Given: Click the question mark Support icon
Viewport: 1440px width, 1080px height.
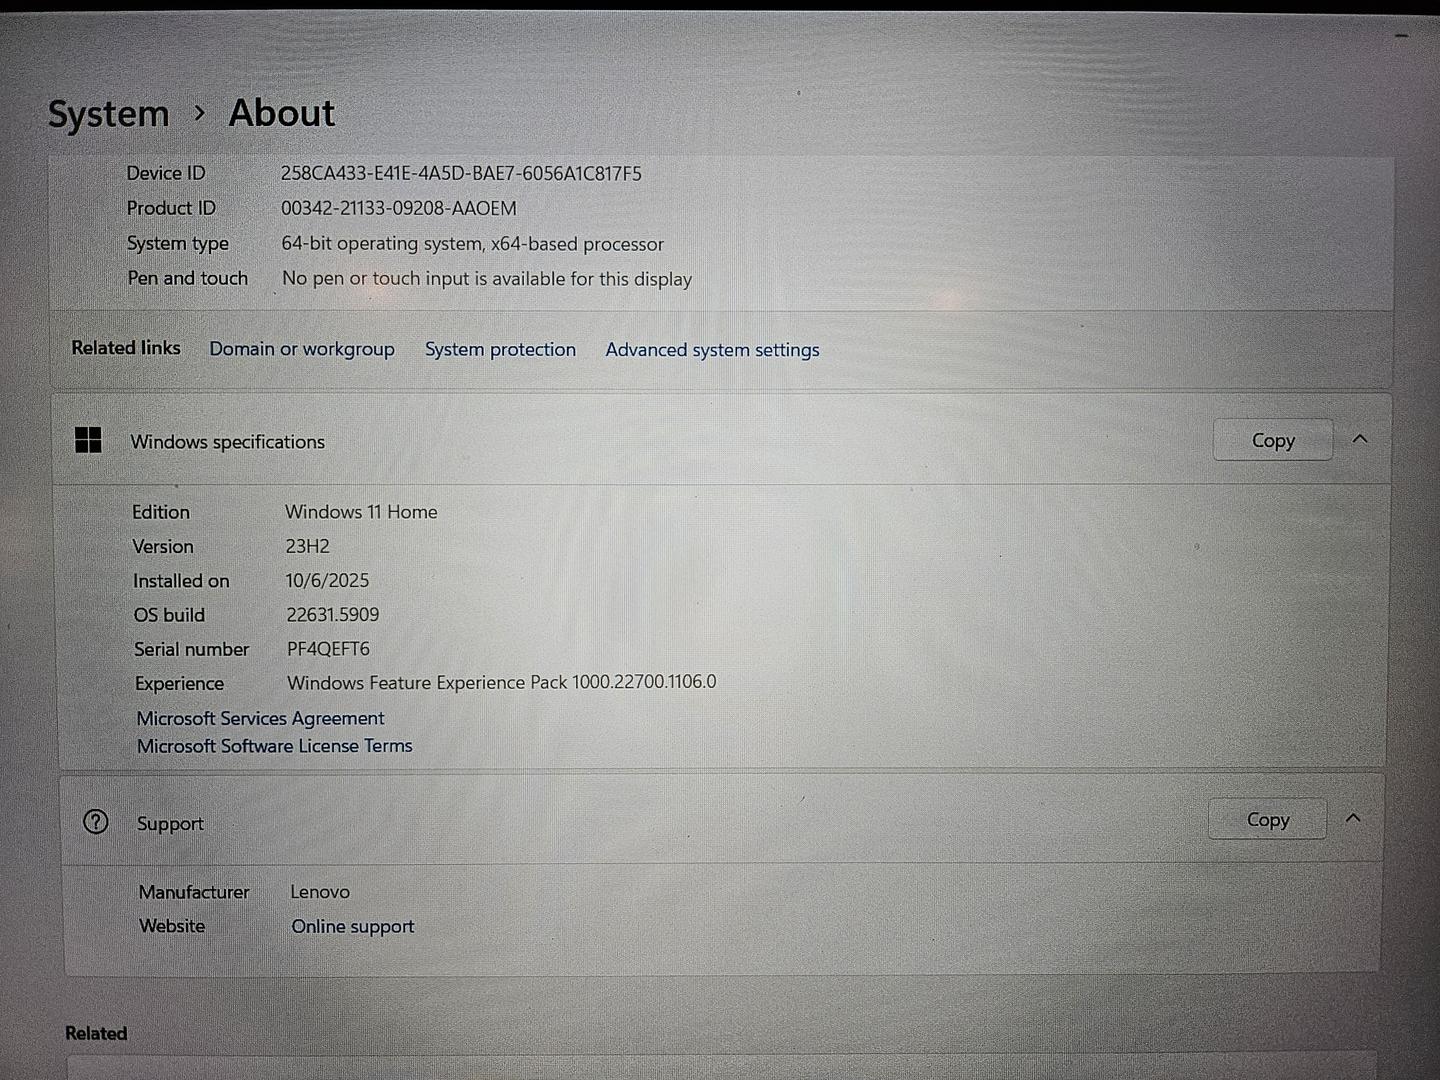Looking at the screenshot, I should click(96, 822).
